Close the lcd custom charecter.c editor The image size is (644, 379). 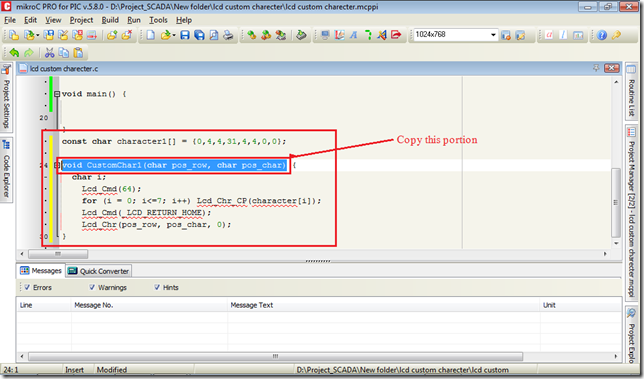[x=612, y=68]
